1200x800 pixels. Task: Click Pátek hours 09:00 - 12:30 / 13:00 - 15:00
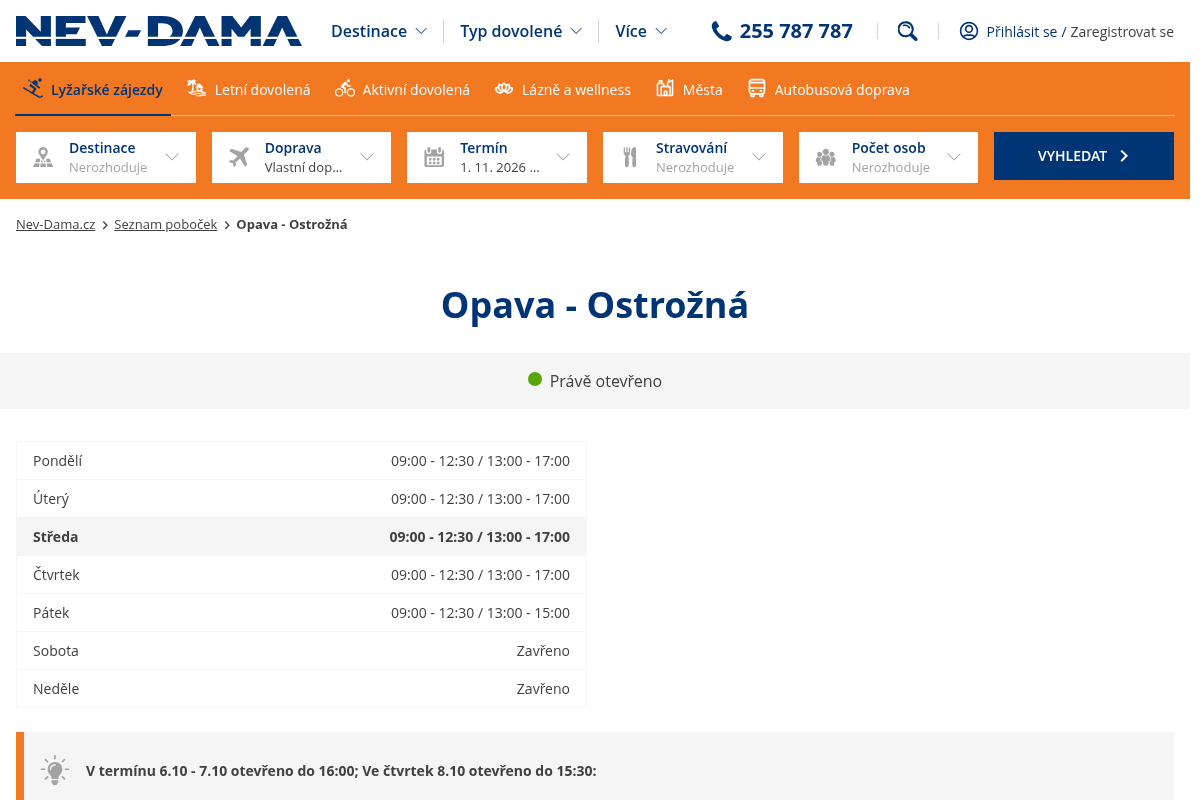coord(480,613)
